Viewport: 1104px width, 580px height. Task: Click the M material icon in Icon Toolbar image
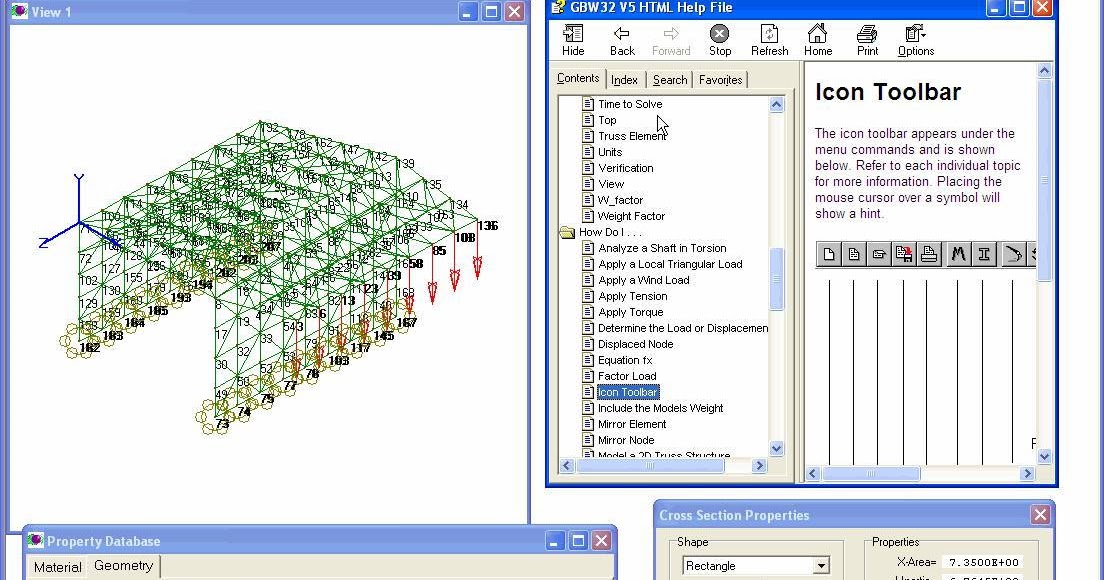coord(957,254)
